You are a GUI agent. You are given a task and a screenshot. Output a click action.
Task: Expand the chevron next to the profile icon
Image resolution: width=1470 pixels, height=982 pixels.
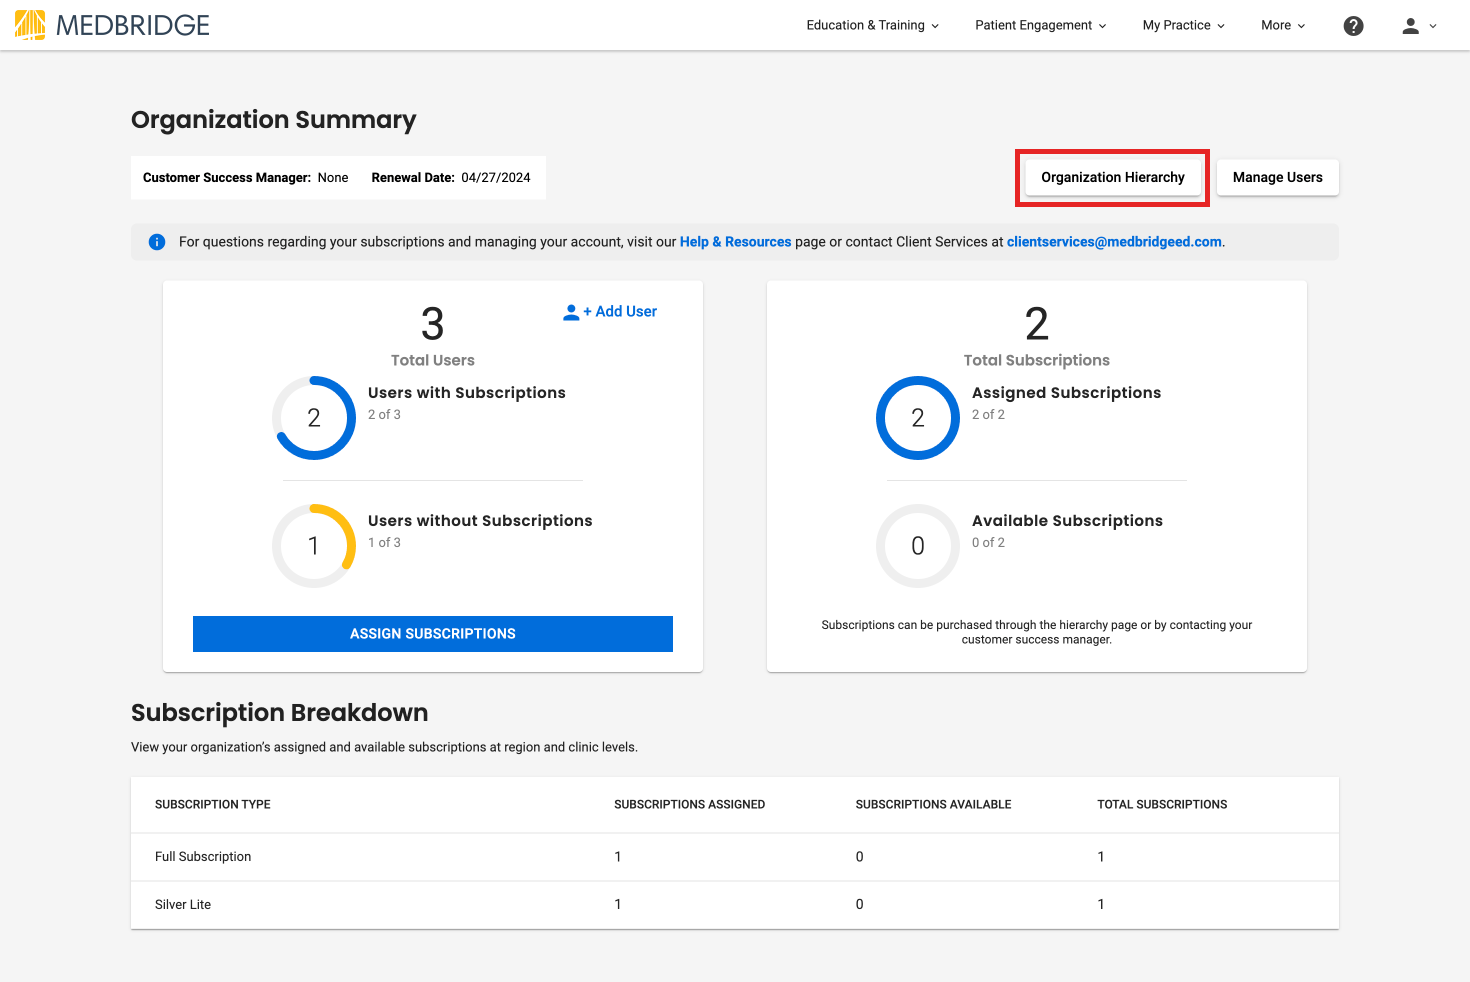click(x=1431, y=26)
